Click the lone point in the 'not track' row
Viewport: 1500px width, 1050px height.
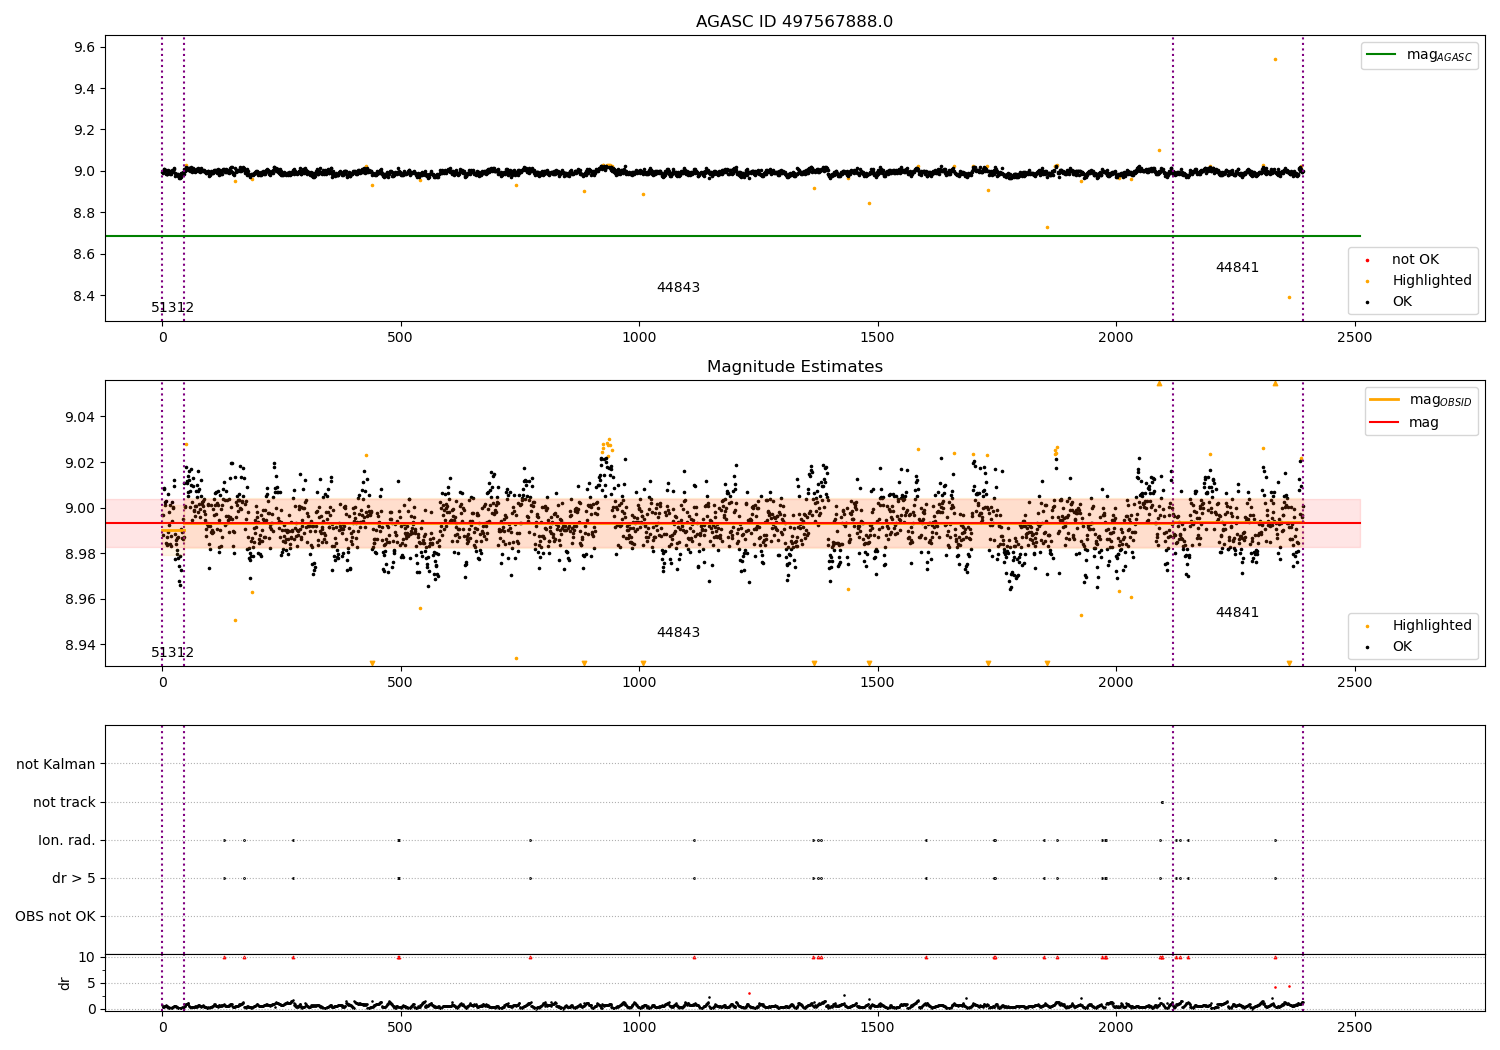[1161, 802]
